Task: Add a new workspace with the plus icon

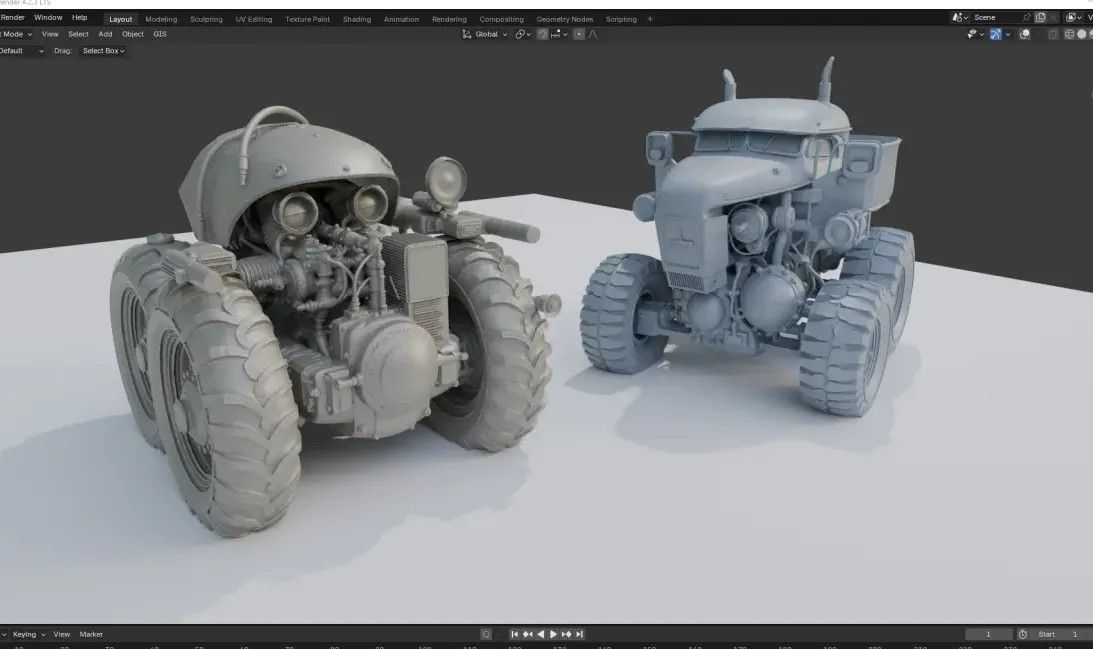Action: pos(650,19)
